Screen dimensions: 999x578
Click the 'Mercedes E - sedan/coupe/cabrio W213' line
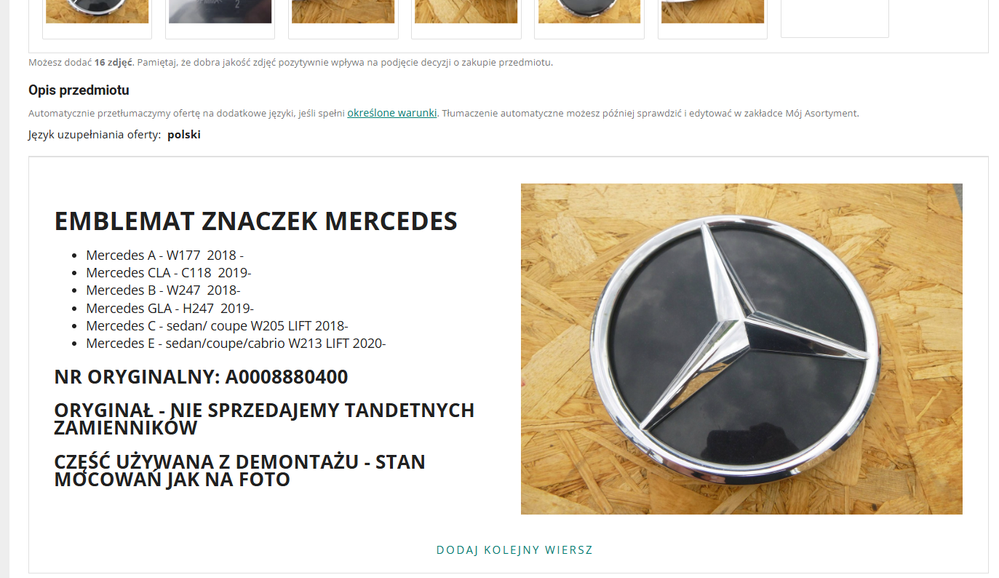(236, 343)
